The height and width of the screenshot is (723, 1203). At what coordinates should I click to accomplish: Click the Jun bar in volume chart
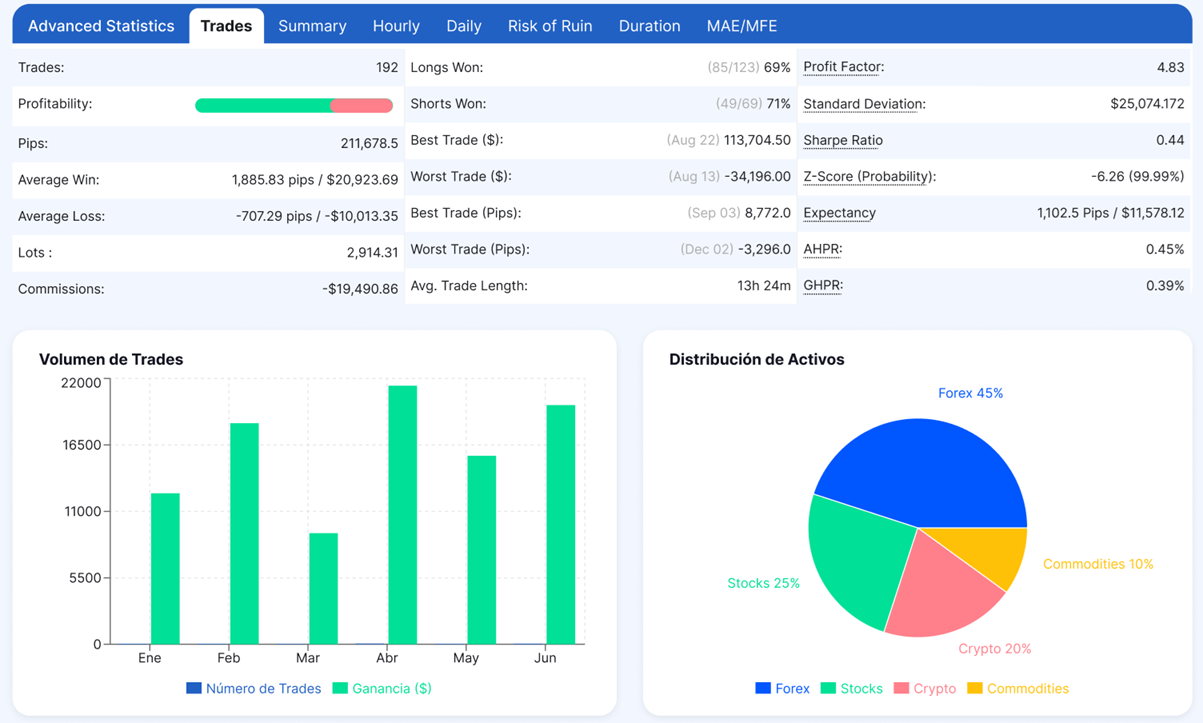tap(561, 524)
